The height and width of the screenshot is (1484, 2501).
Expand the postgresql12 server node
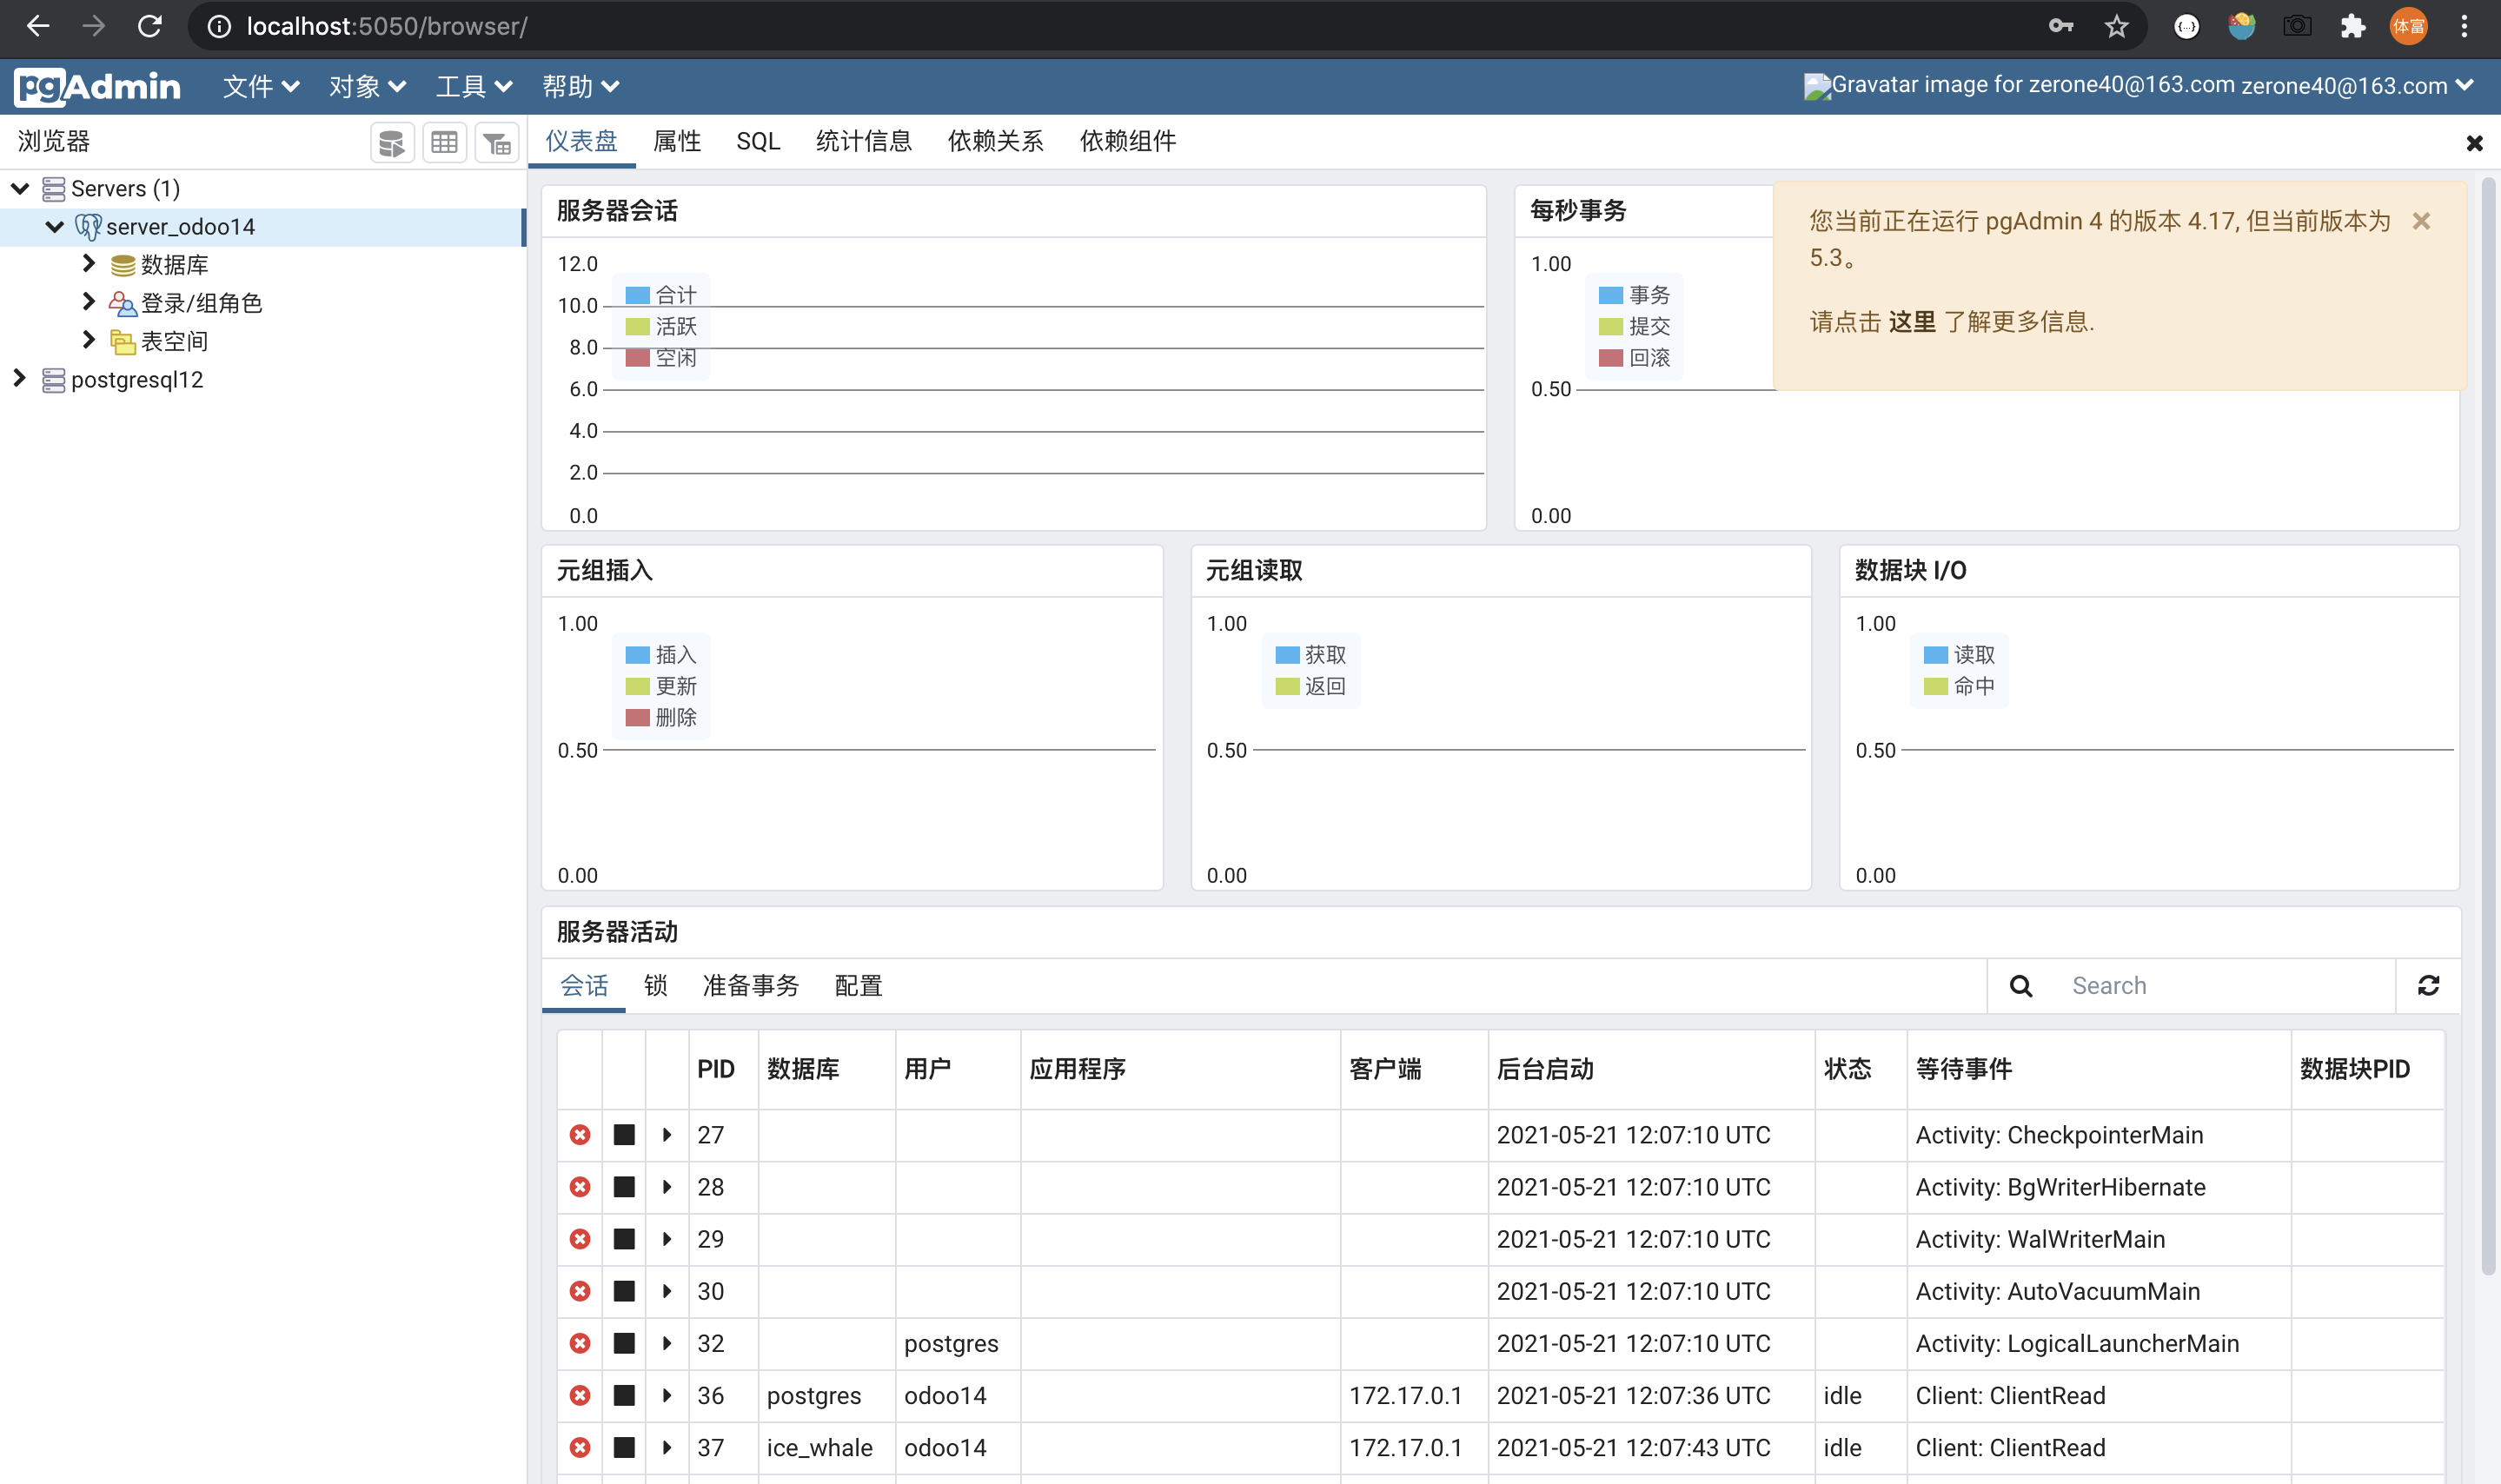coord(18,379)
